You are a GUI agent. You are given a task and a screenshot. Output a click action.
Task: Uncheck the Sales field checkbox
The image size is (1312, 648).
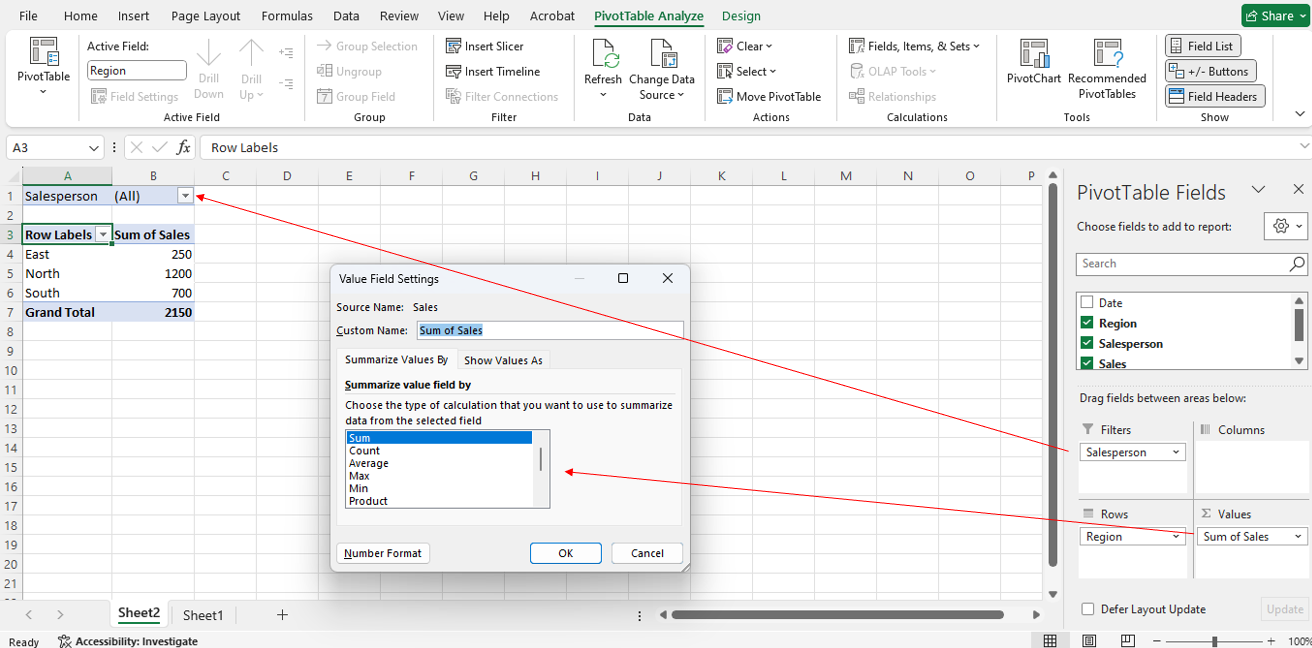coord(1086,364)
